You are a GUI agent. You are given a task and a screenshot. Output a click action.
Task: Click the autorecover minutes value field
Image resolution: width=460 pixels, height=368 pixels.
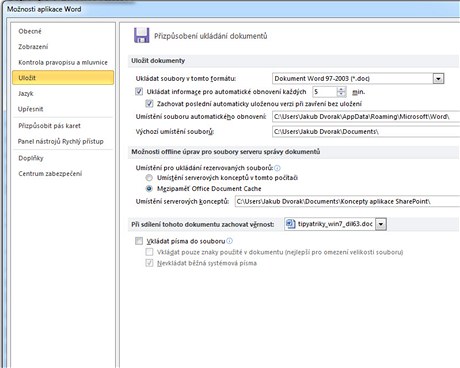[325, 91]
